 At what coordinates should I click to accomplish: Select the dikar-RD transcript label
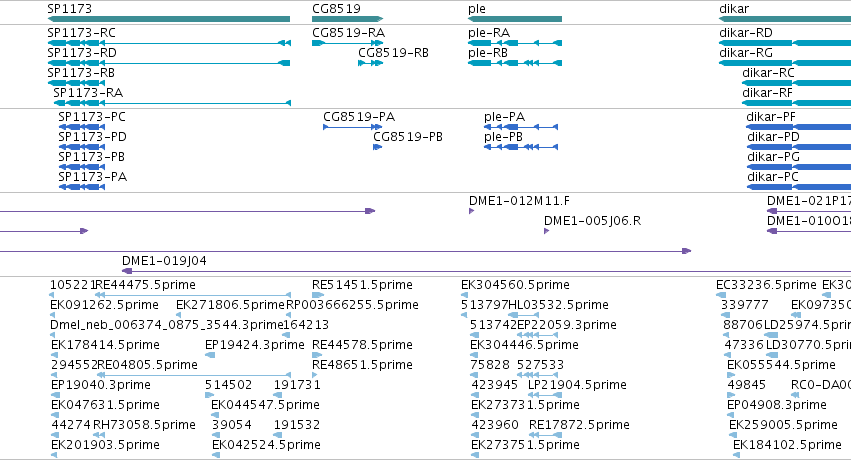click(x=746, y=33)
